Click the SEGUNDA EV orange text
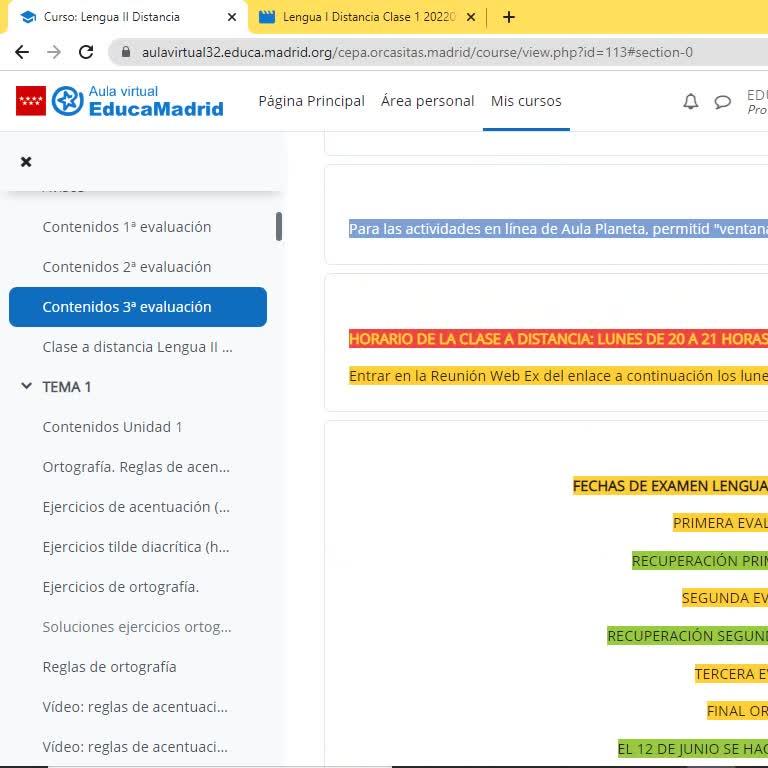The width and height of the screenshot is (768, 768). pos(724,598)
